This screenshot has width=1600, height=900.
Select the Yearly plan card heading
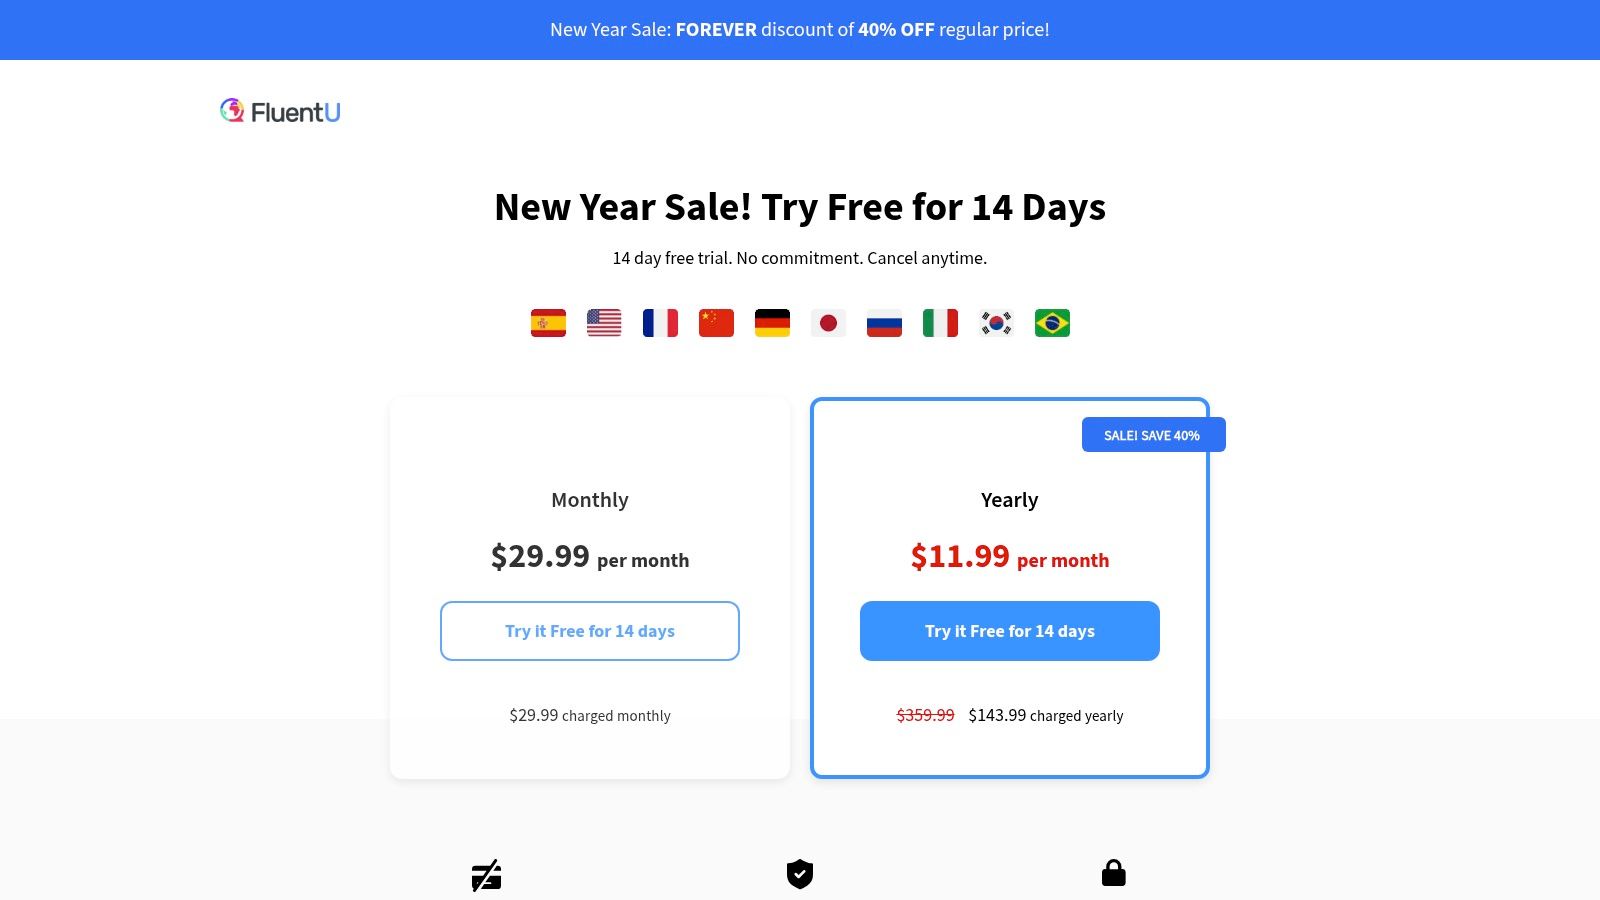(1010, 500)
